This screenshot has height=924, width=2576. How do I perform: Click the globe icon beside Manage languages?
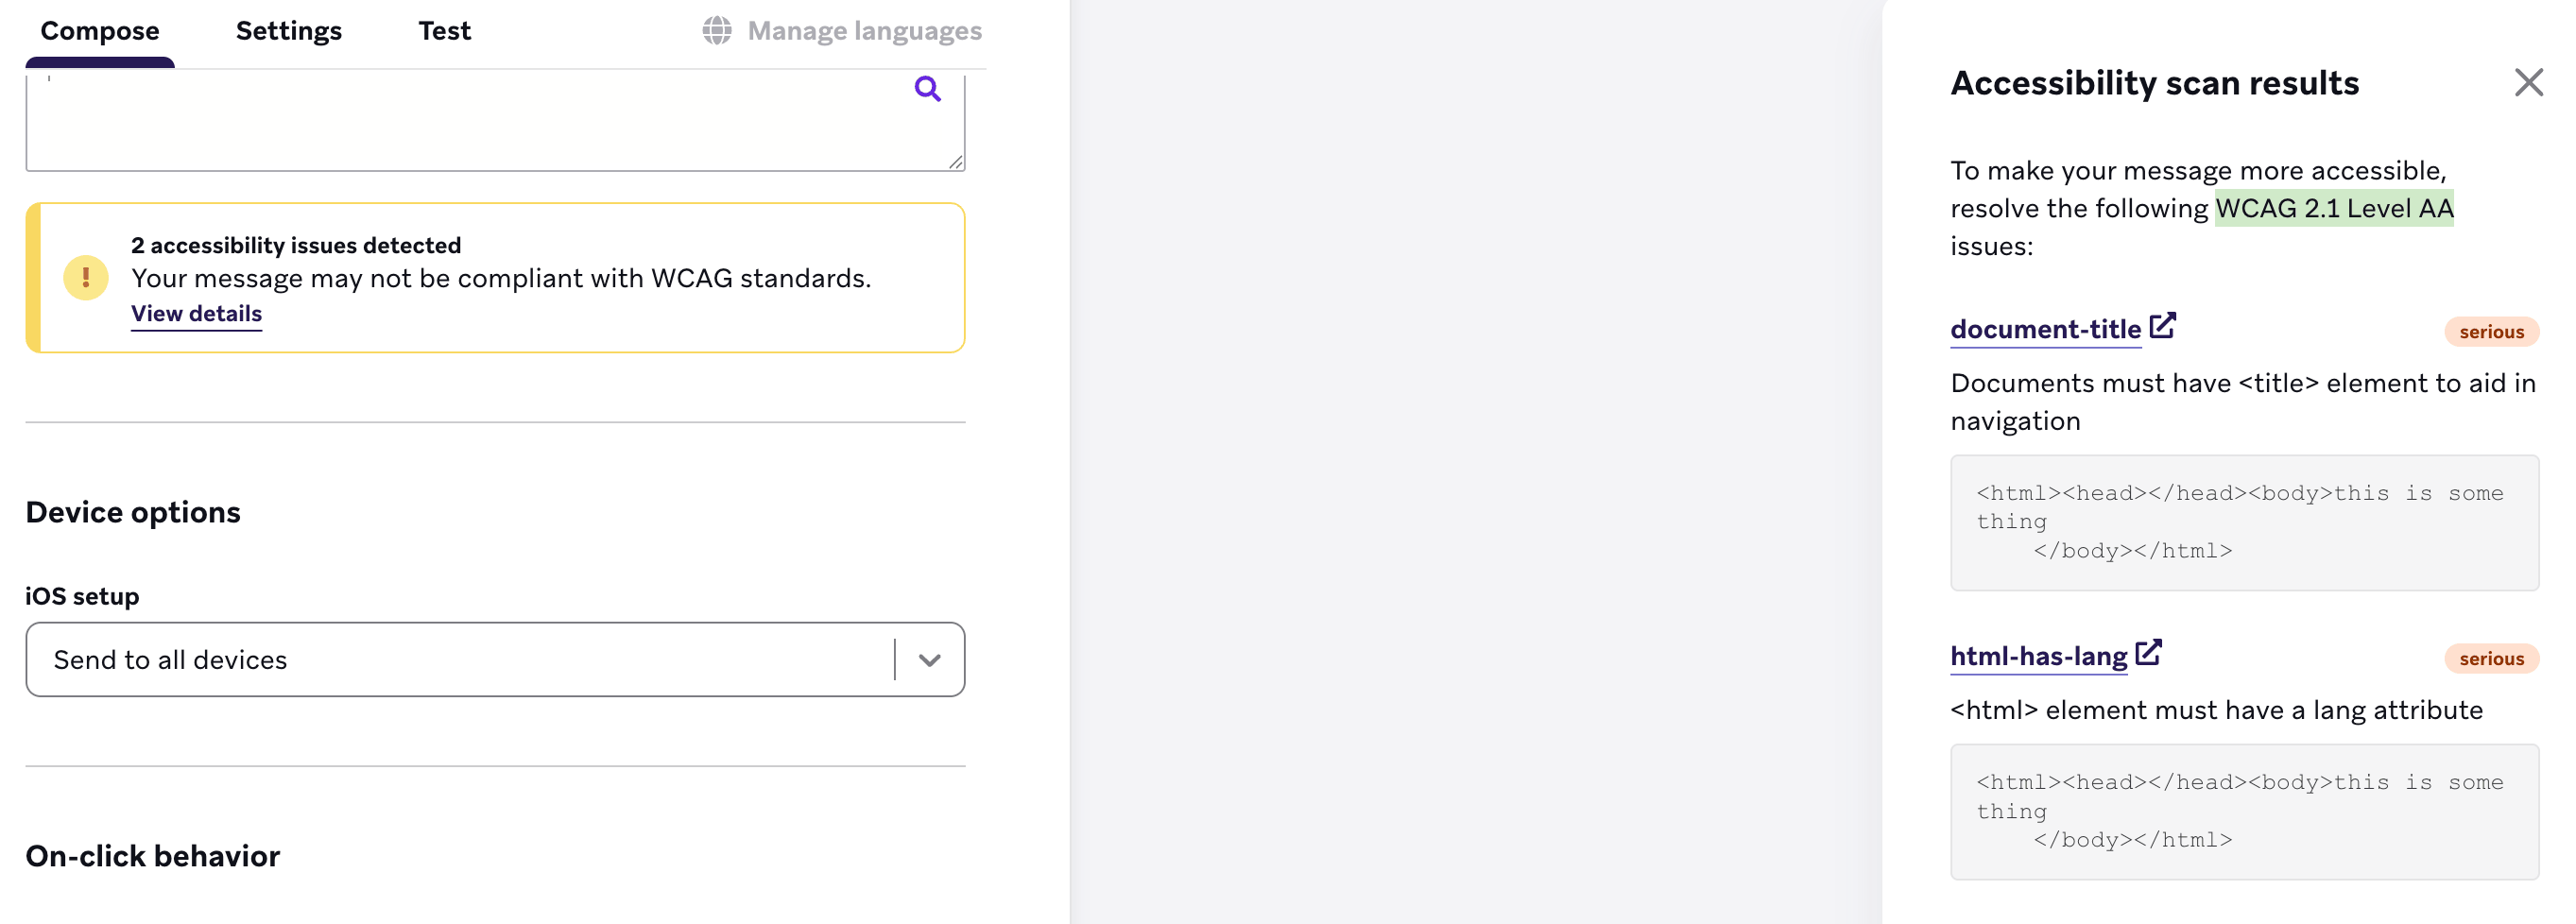[x=716, y=31]
